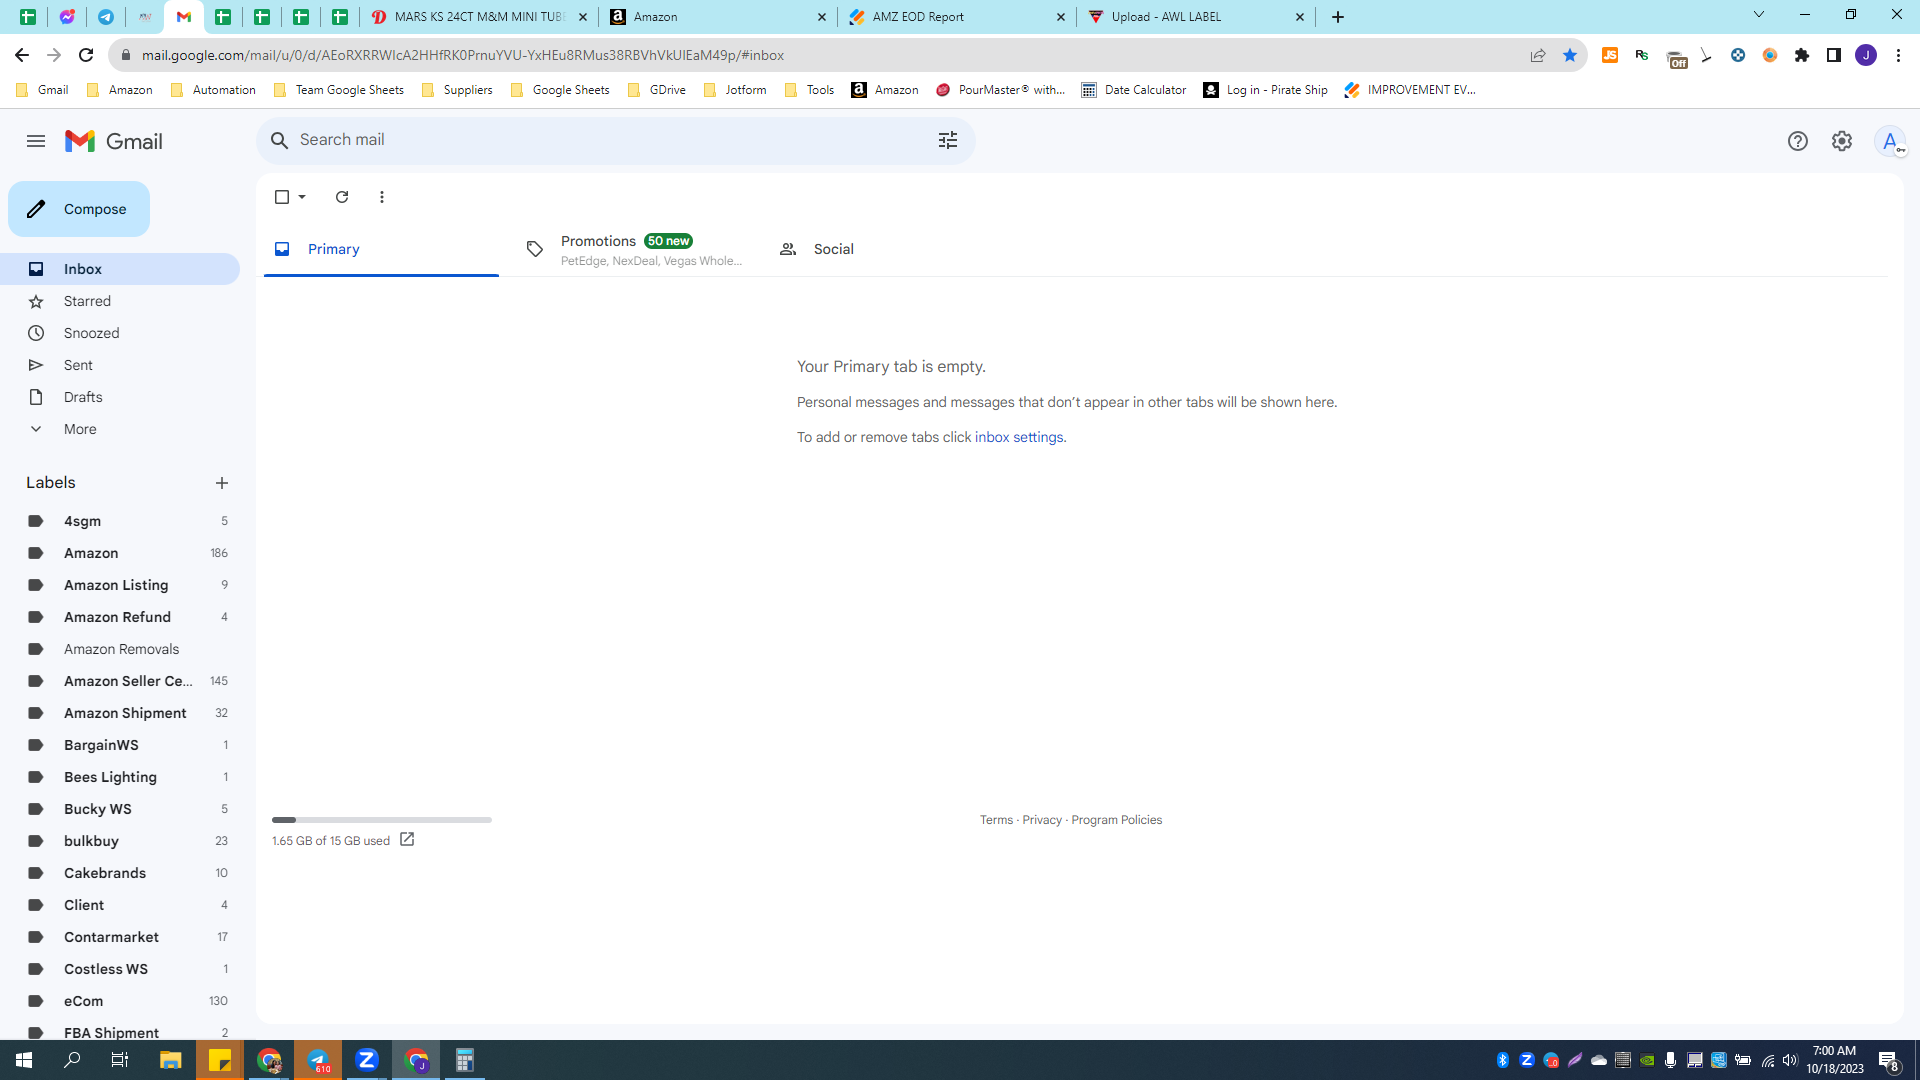Screen dimensions: 1920x1080
Task: Open the Bees Lighting label
Action: 120,777
